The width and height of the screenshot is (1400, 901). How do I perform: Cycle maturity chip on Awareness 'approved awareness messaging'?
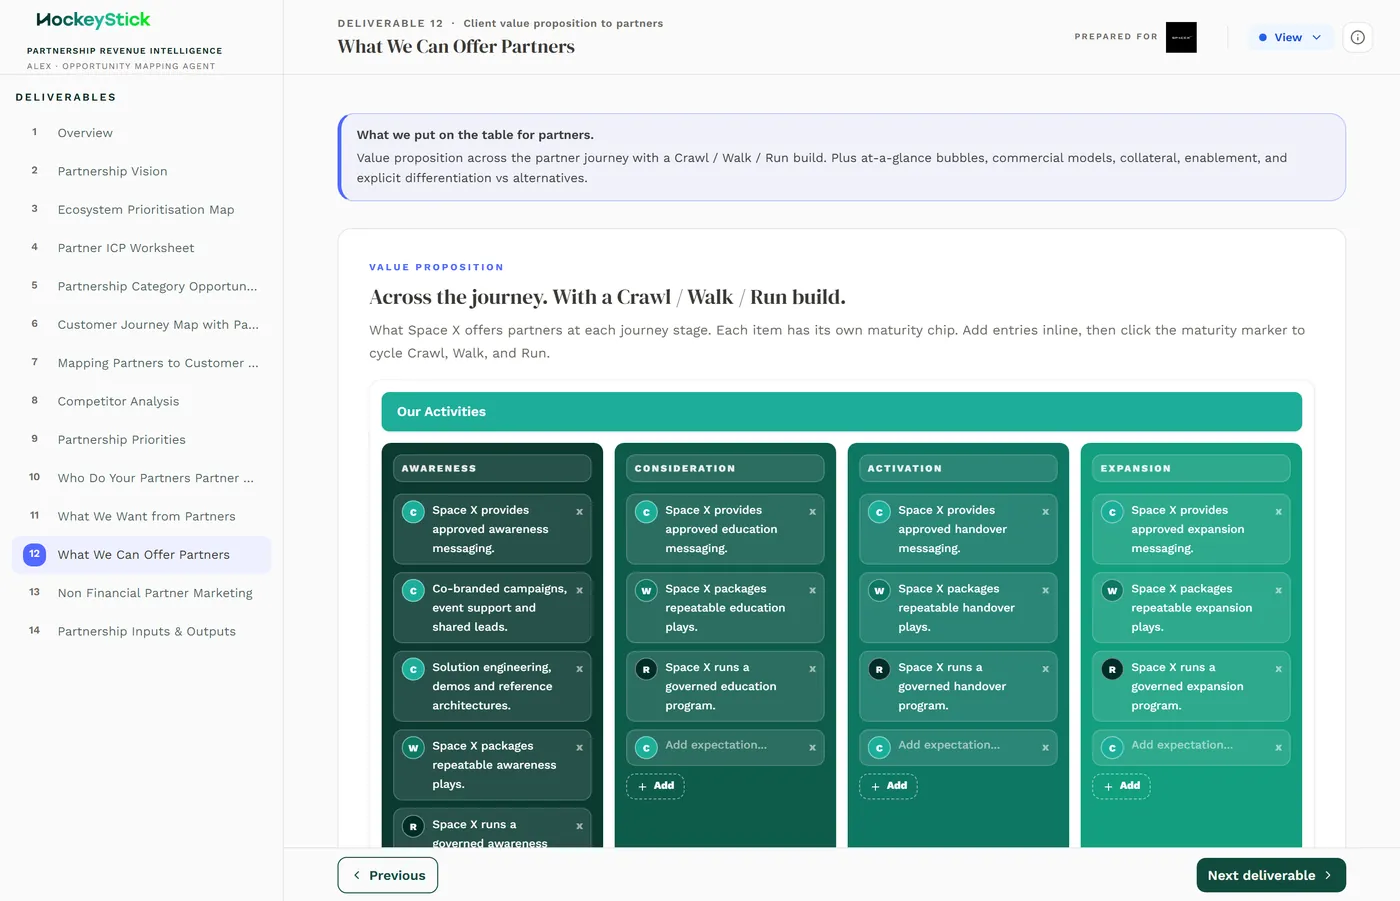(x=413, y=512)
